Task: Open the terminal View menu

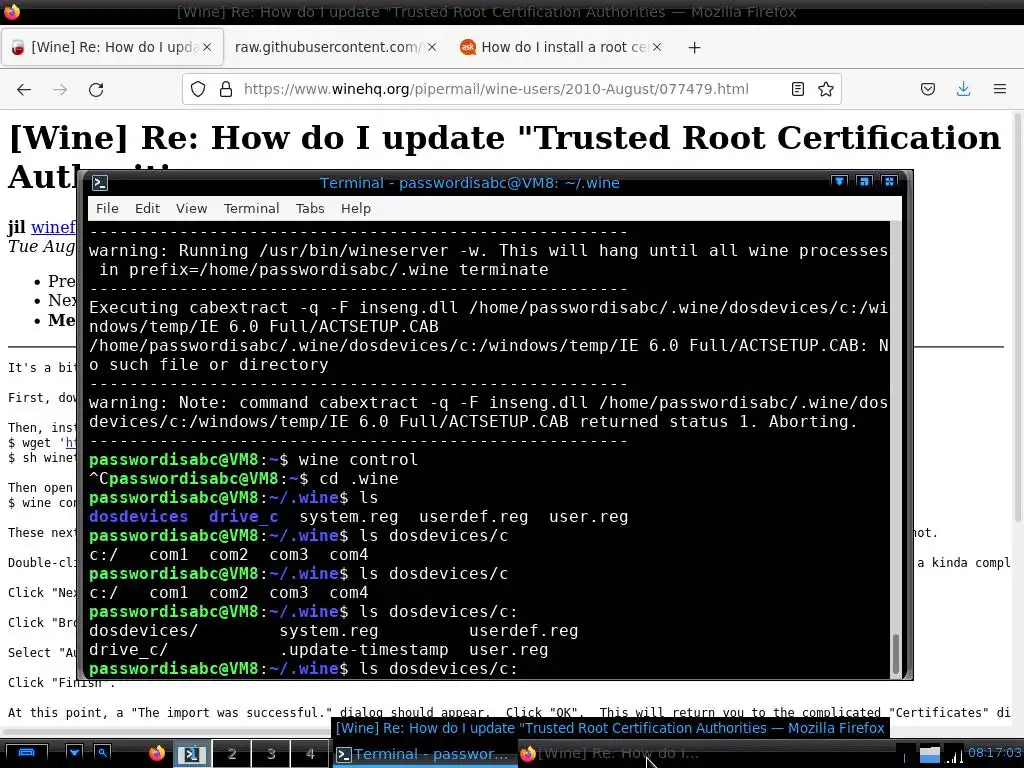Action: 191,208
